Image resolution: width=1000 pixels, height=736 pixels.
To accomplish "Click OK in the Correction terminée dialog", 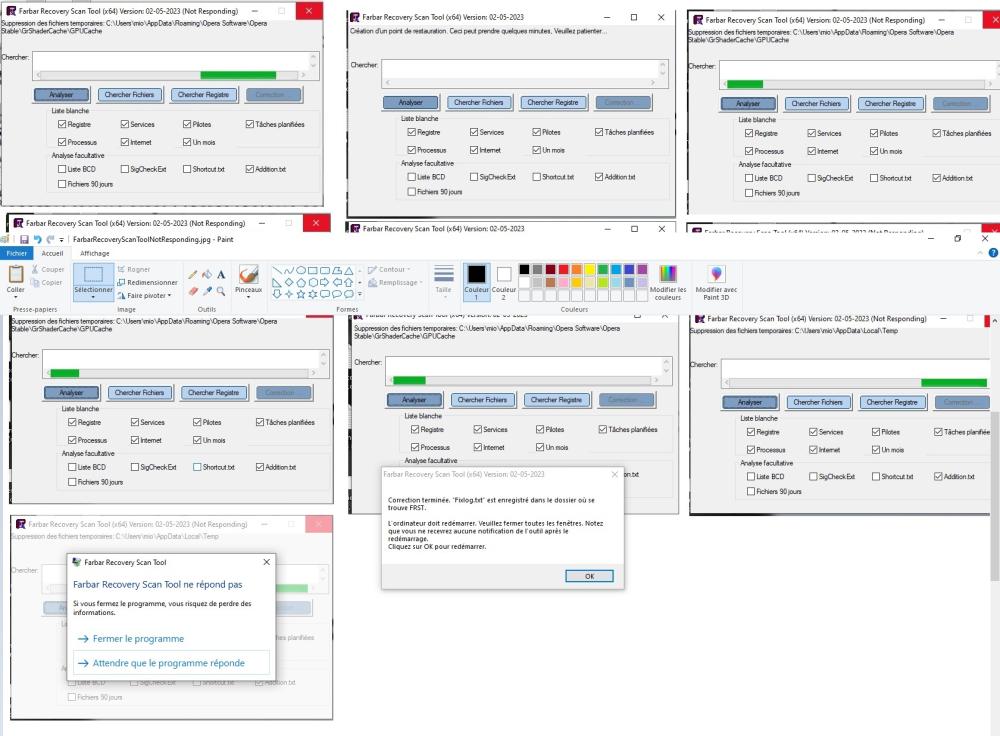I will point(589,576).
